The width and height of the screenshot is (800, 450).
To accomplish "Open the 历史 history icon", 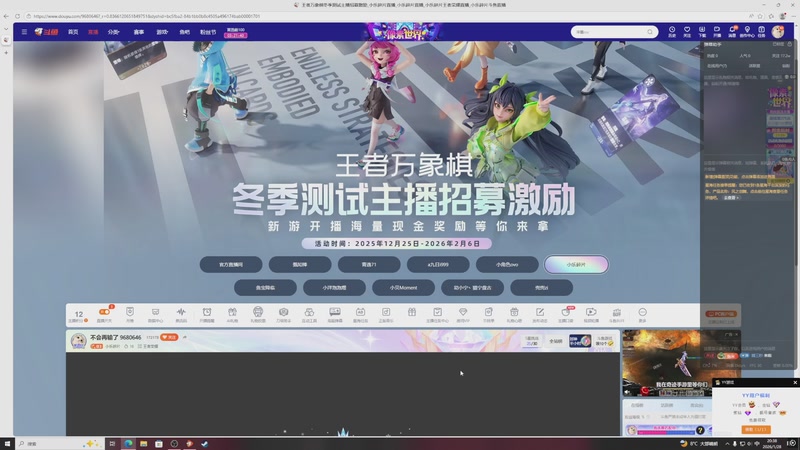I will pyautogui.click(x=672, y=32).
